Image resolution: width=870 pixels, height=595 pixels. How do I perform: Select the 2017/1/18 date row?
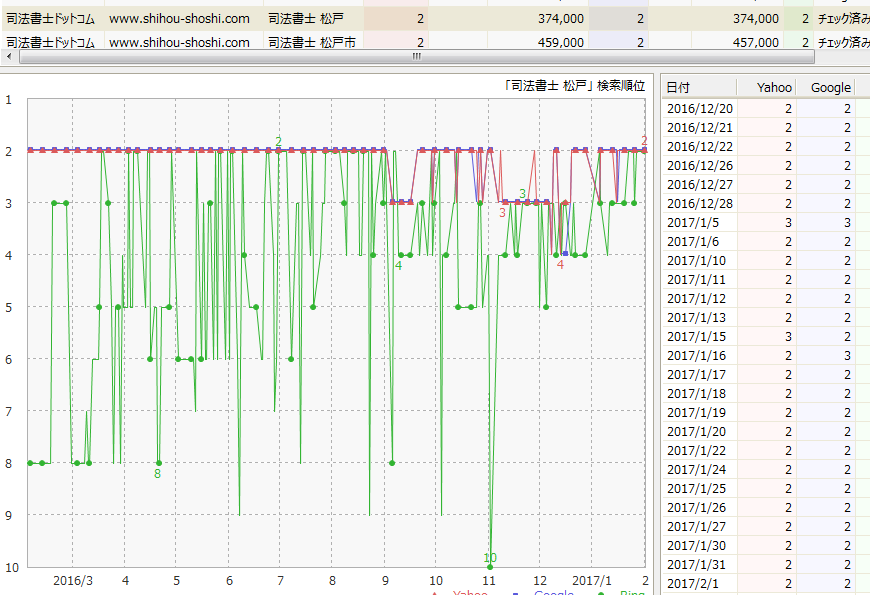(x=766, y=394)
